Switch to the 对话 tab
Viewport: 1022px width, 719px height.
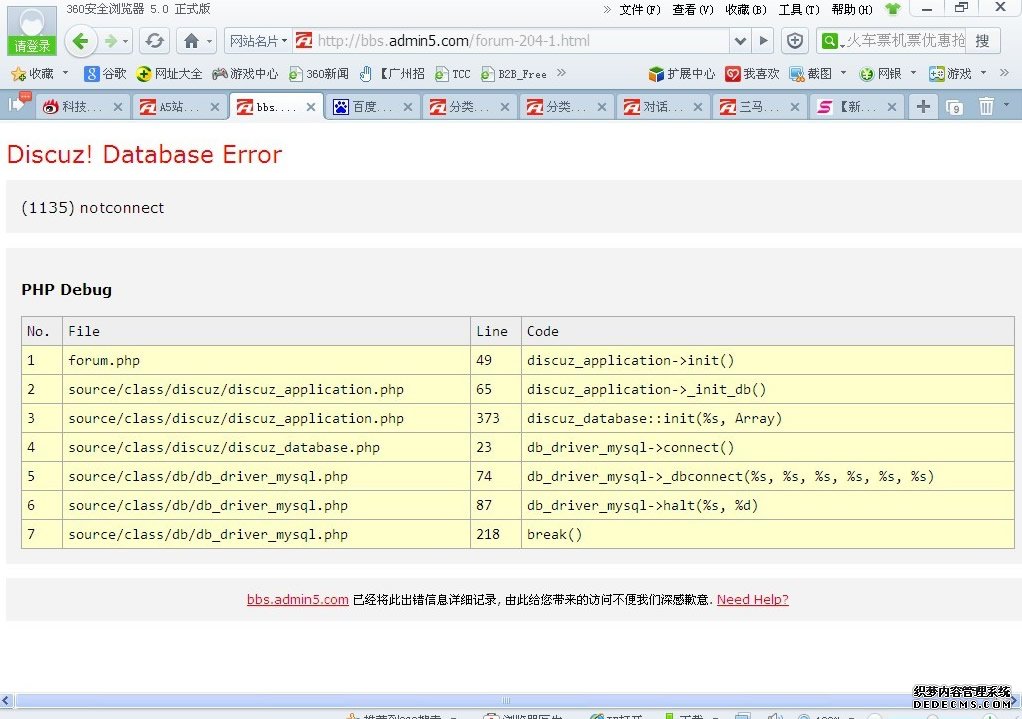[x=663, y=106]
